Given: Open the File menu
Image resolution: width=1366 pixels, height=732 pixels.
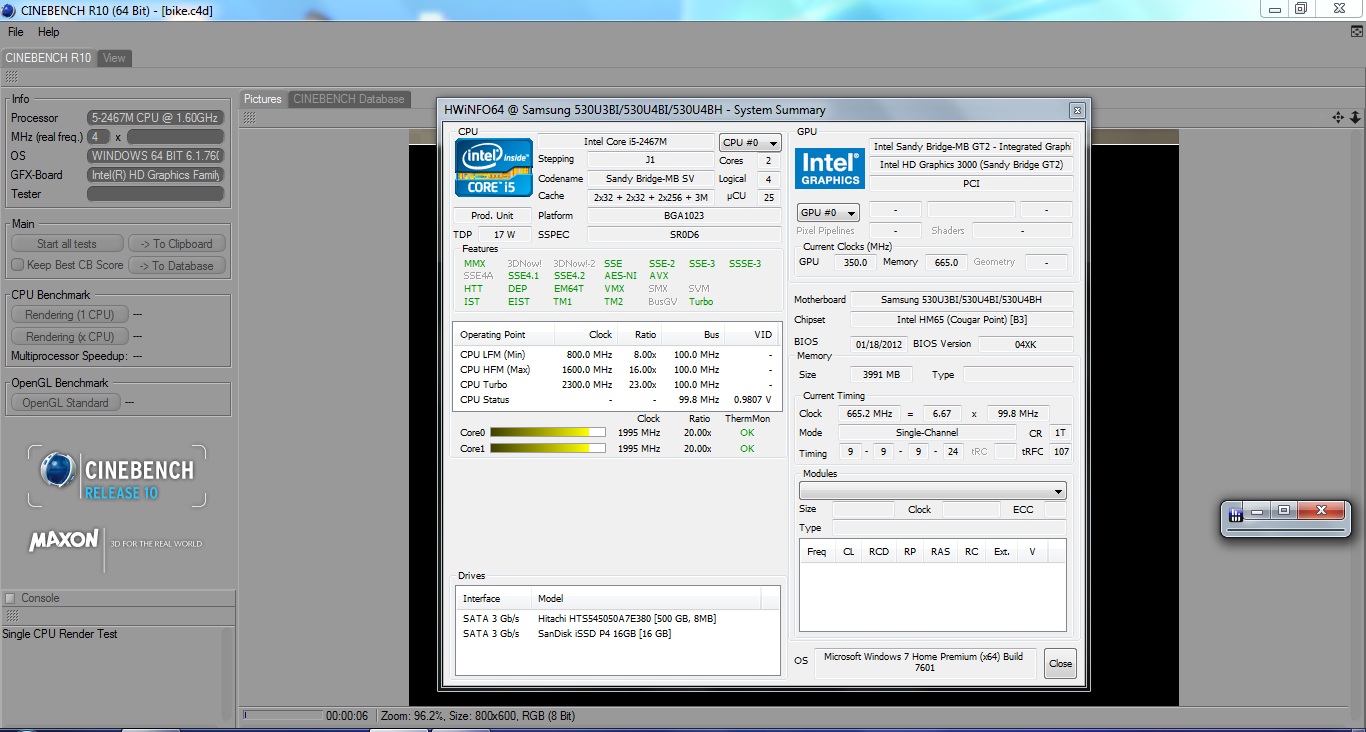Looking at the screenshot, I should 16,32.
